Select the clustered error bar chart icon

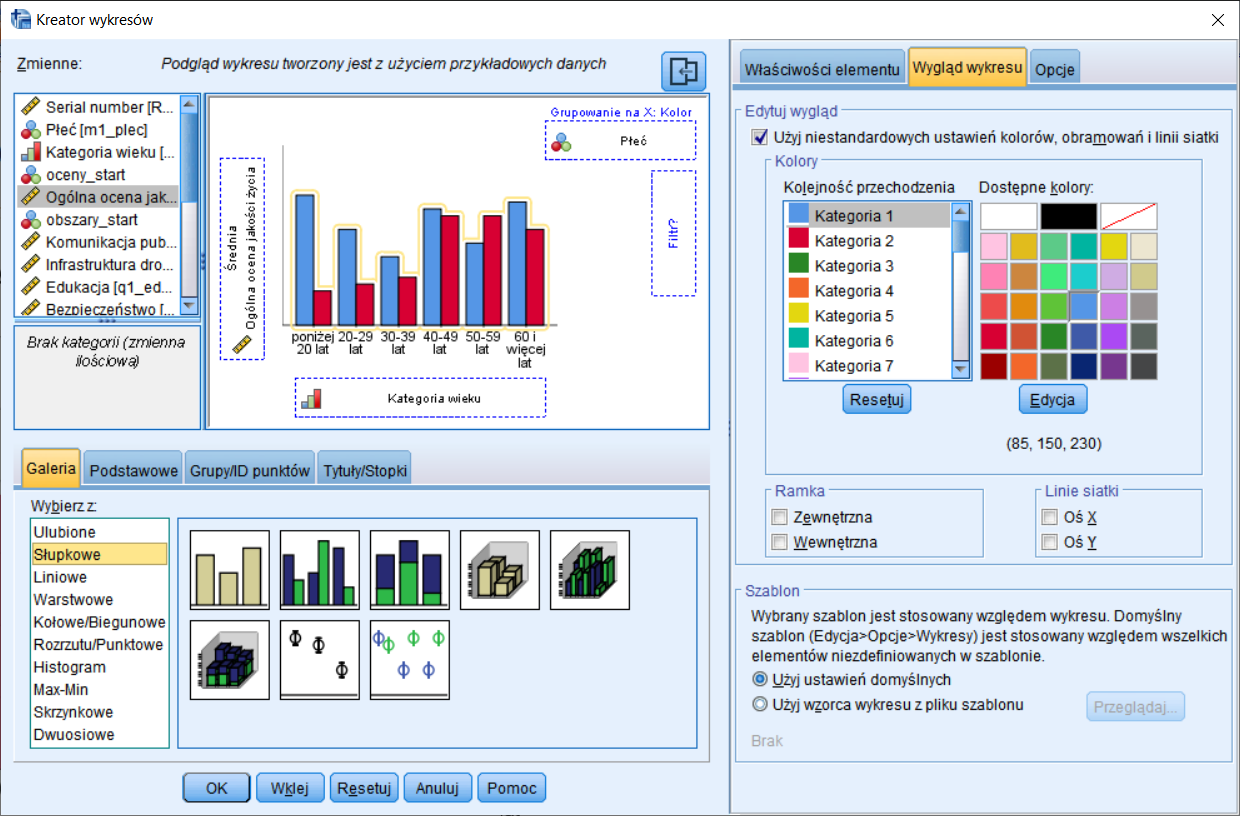(409, 660)
